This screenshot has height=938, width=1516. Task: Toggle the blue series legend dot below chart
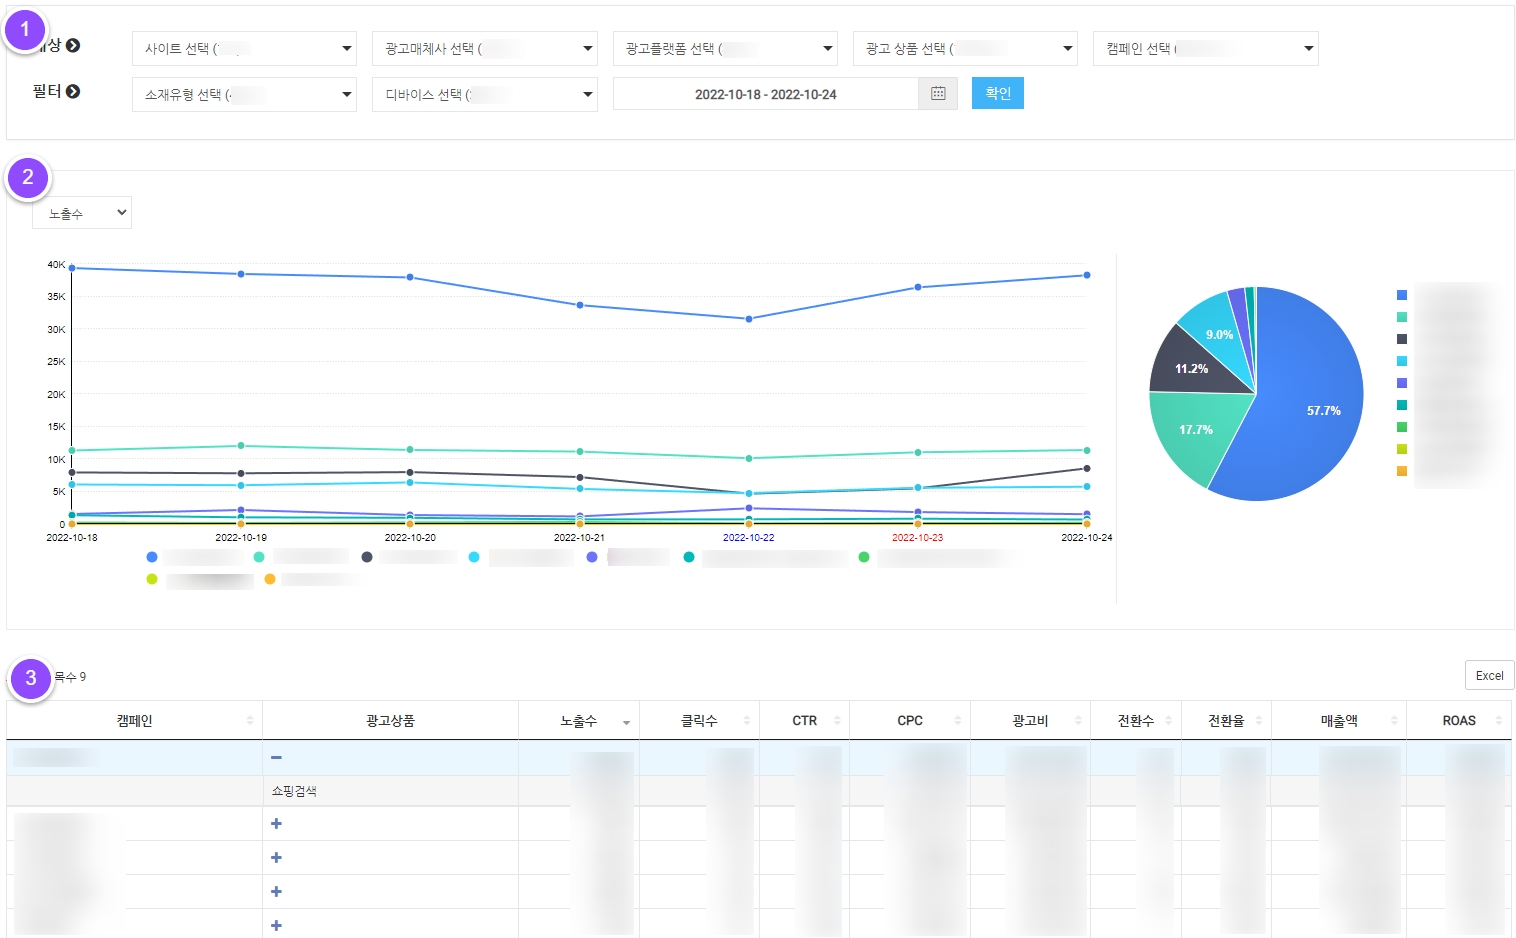pos(152,557)
